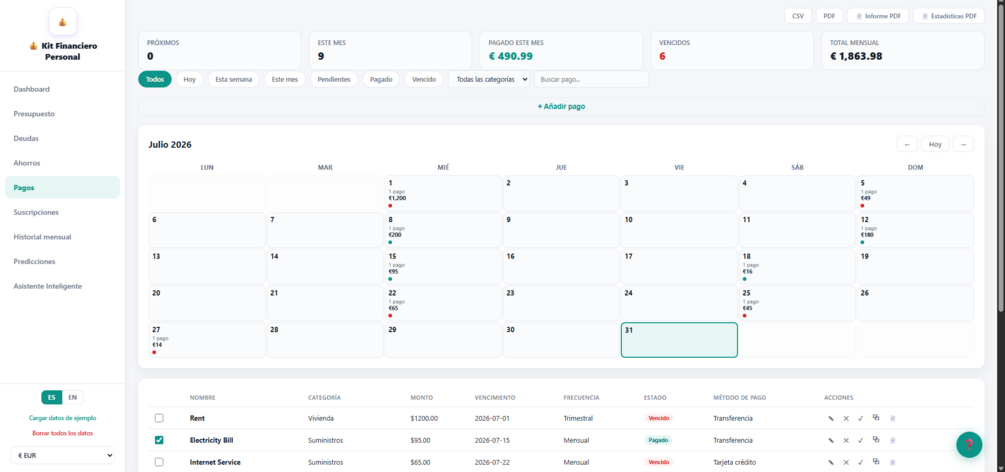Advance to next month with right arrow
Image resolution: width=1005 pixels, height=472 pixels.
coord(963,144)
